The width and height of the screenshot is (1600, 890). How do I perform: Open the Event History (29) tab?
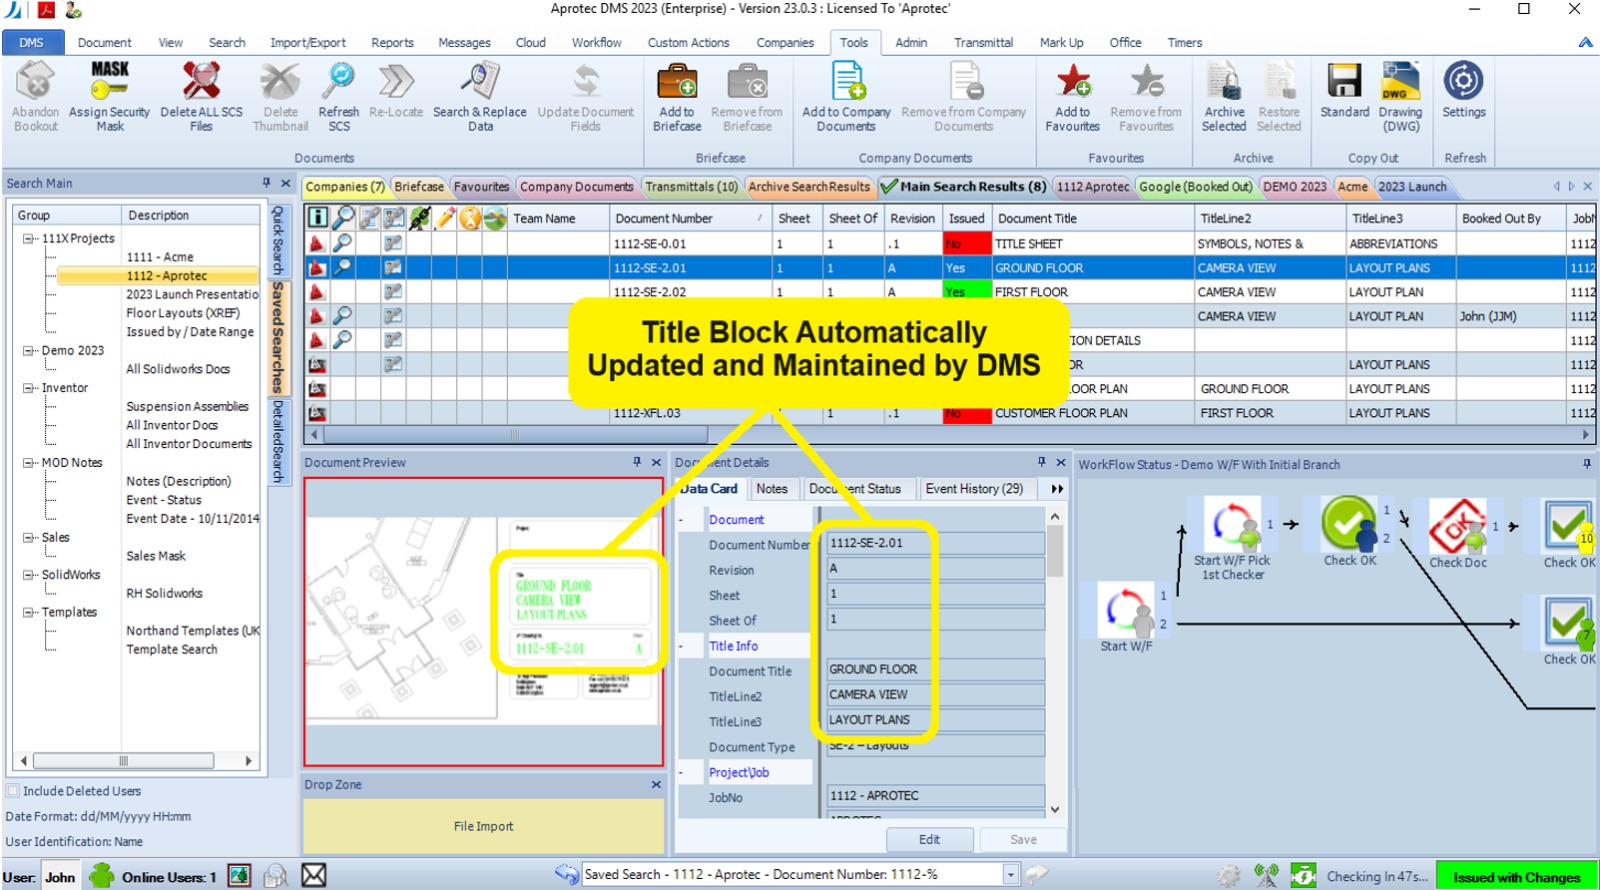[974, 489]
